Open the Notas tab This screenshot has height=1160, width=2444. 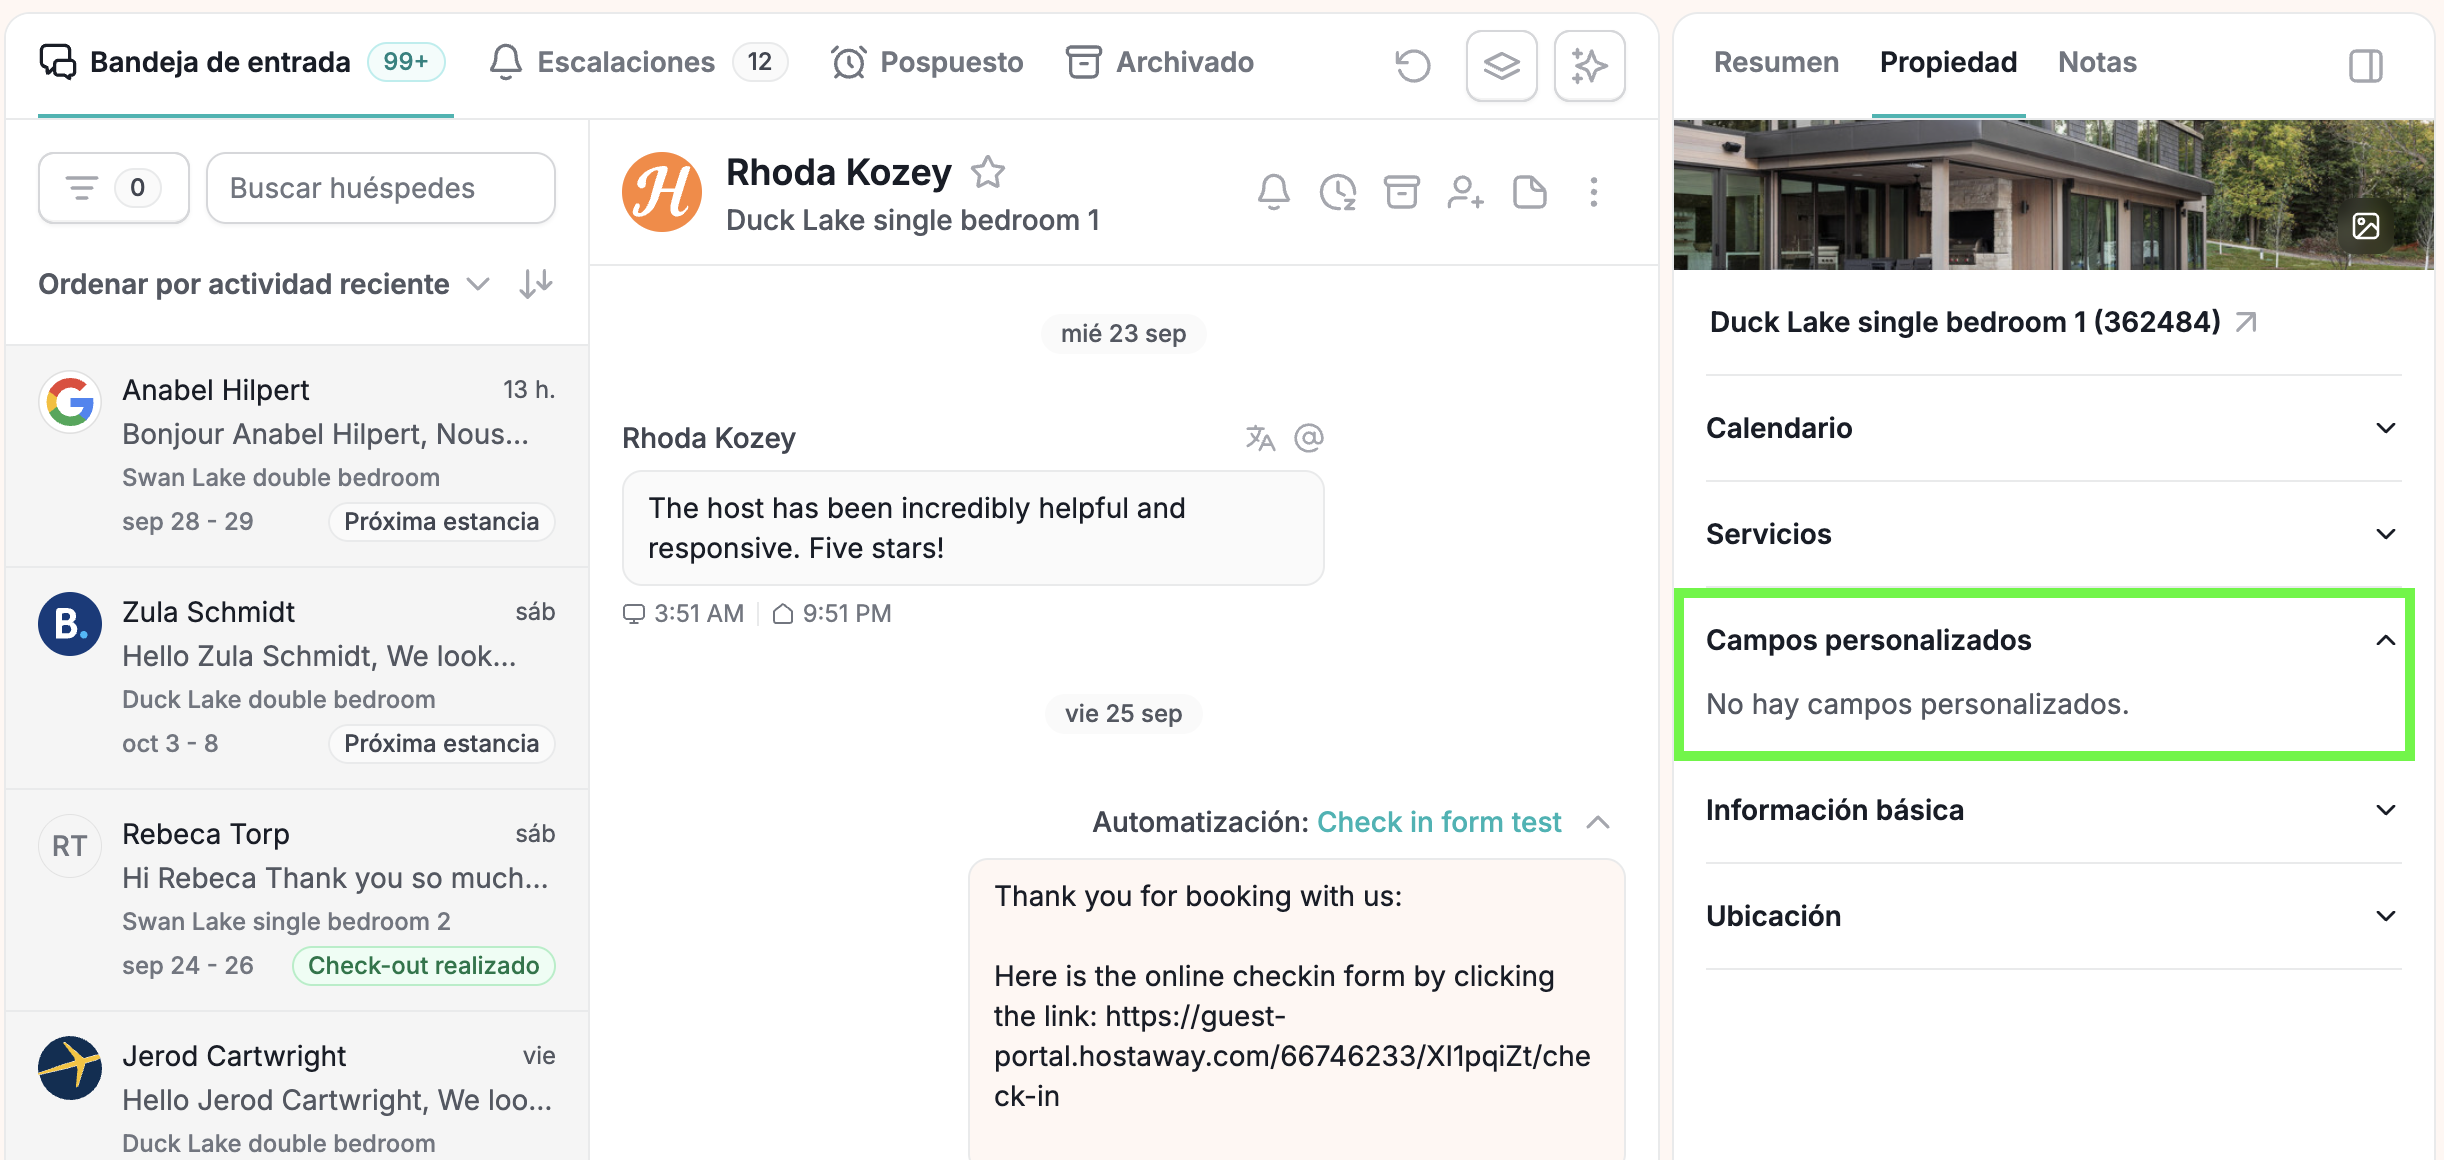[2097, 63]
